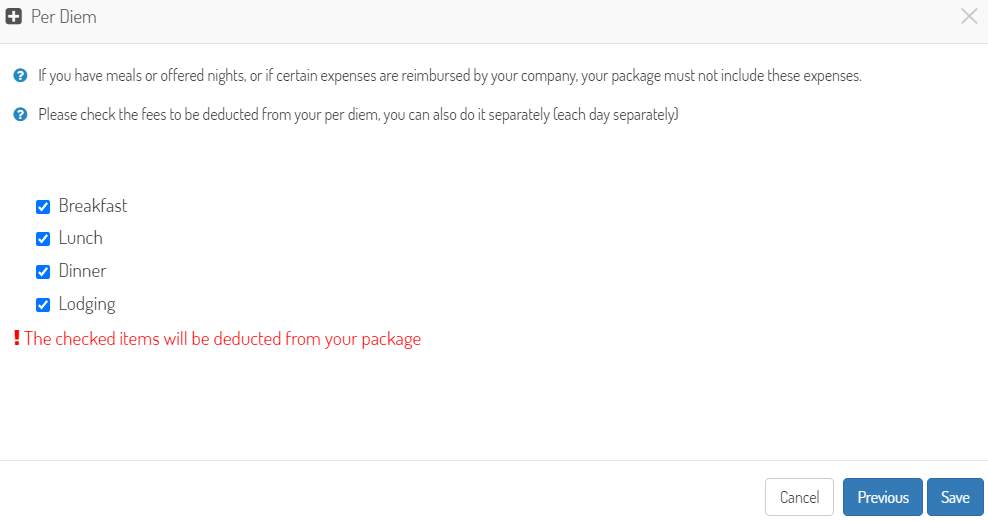Viewport: 988px width, 521px height.
Task: Toggle the Lodging checkbox
Action: tap(43, 305)
